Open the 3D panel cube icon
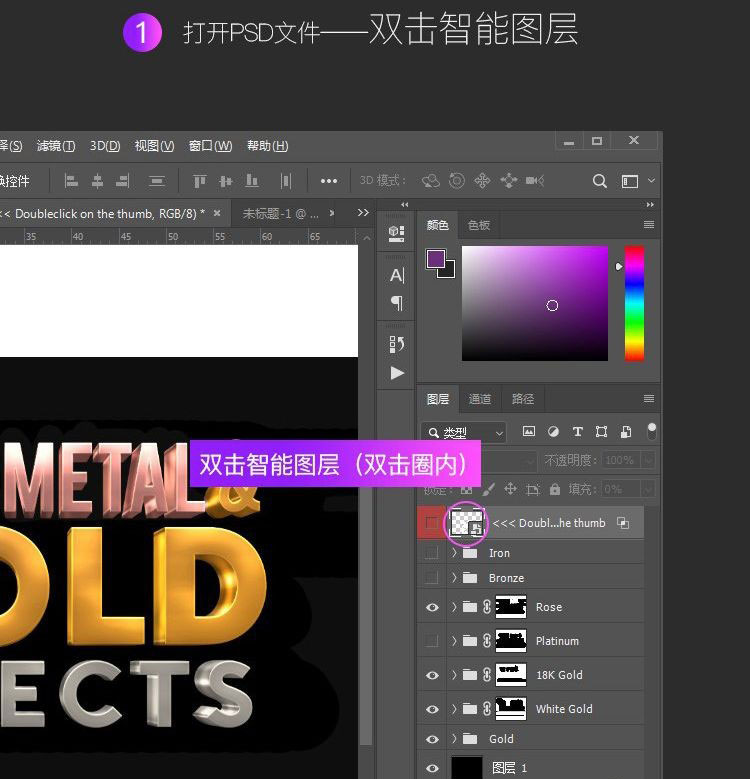750x779 pixels. (397, 233)
